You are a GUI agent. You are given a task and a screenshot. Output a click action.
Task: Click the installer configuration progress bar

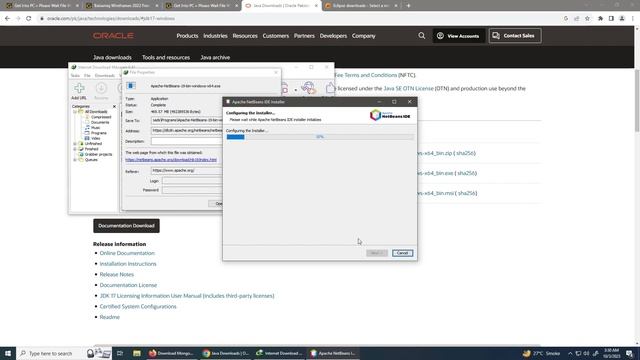320,137
